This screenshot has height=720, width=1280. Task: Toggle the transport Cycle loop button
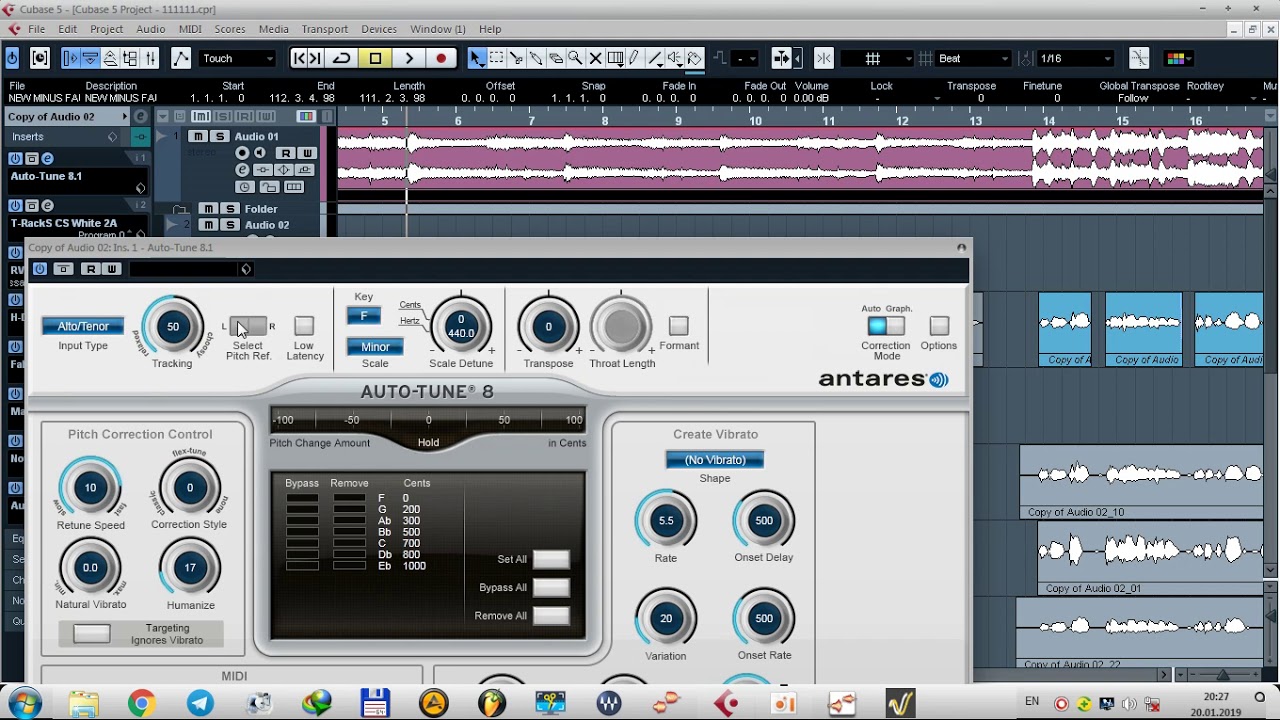pyautogui.click(x=342, y=58)
